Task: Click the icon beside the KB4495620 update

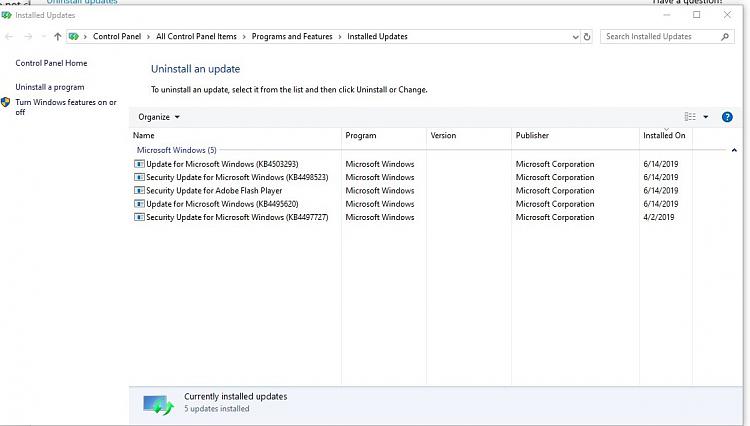Action: pyautogui.click(x=139, y=204)
